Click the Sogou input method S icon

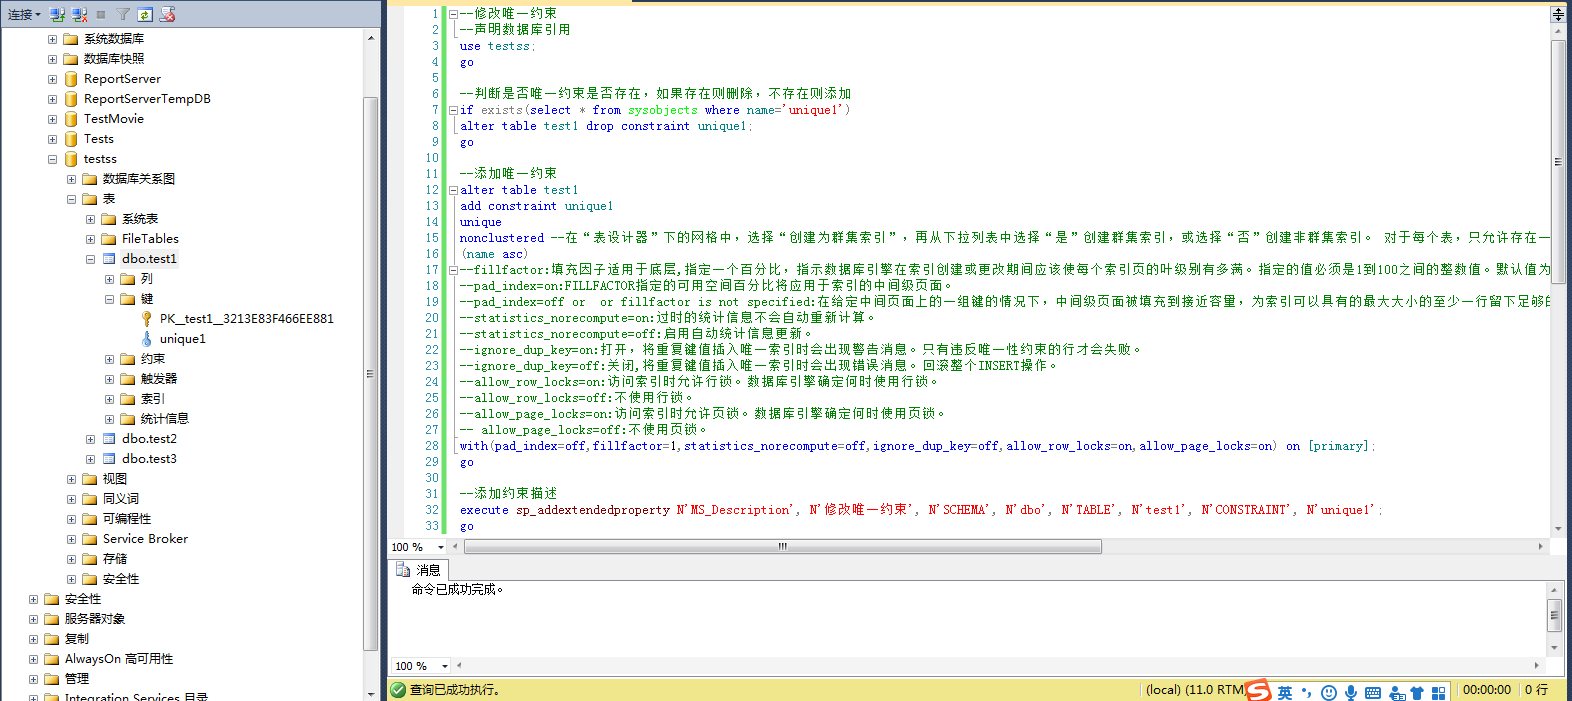1258,690
